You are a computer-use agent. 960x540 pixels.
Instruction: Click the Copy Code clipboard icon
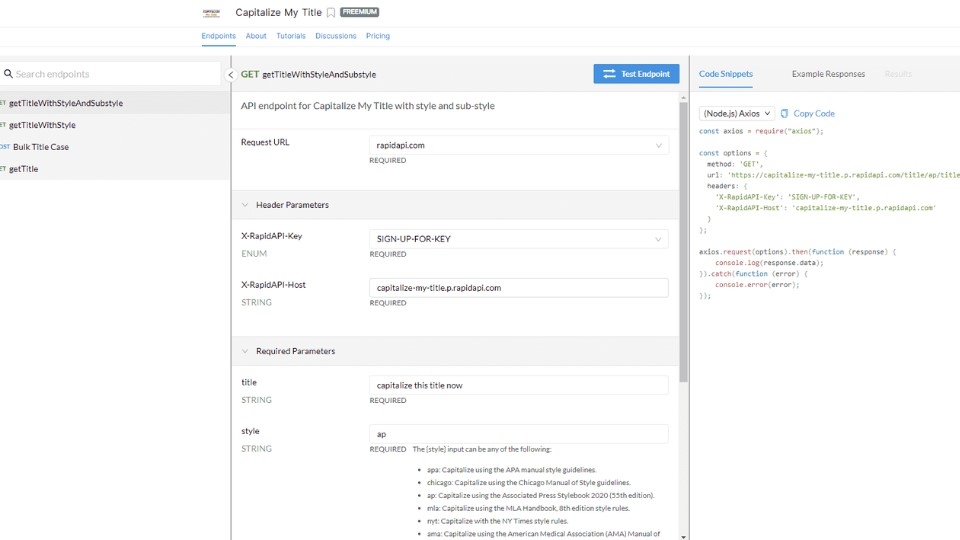785,114
